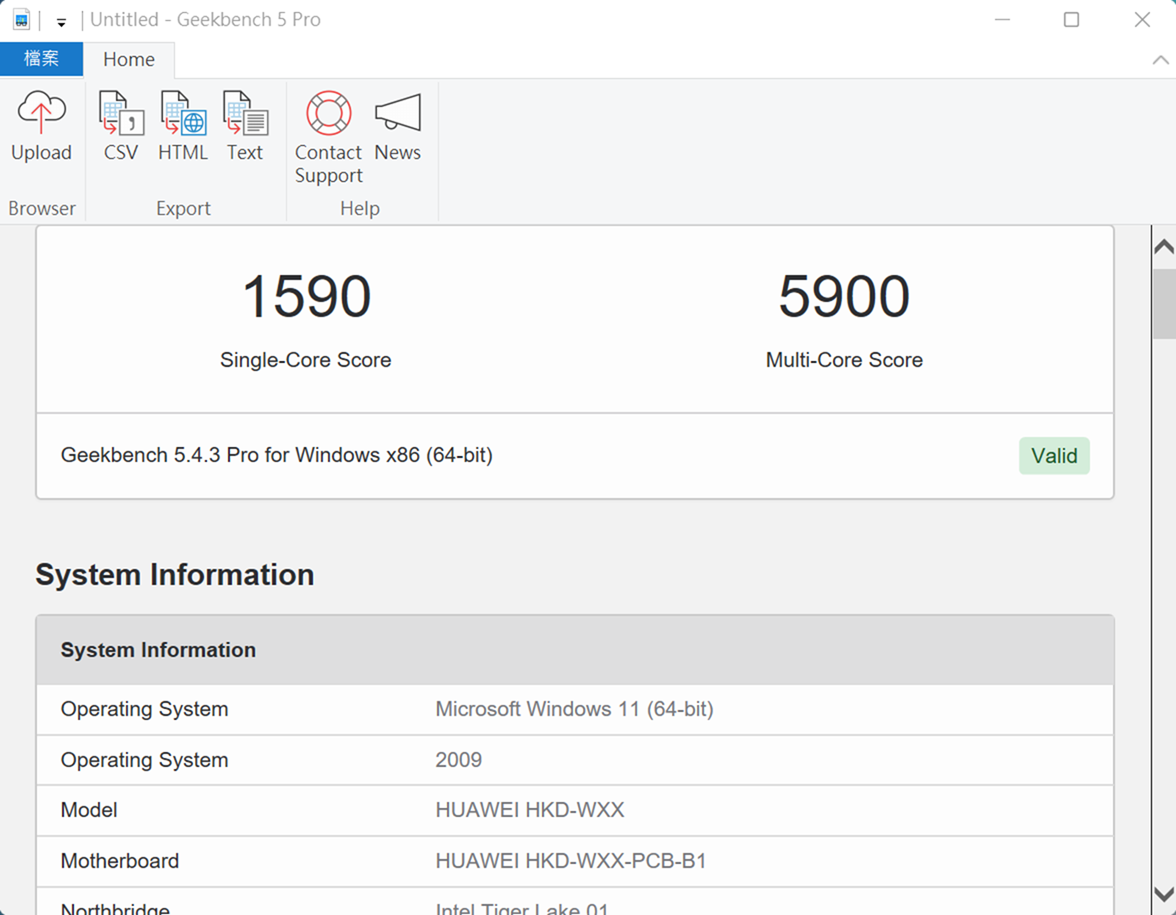The width and height of the screenshot is (1176, 915).
Task: Open the News megaphone icon
Action: (x=397, y=126)
